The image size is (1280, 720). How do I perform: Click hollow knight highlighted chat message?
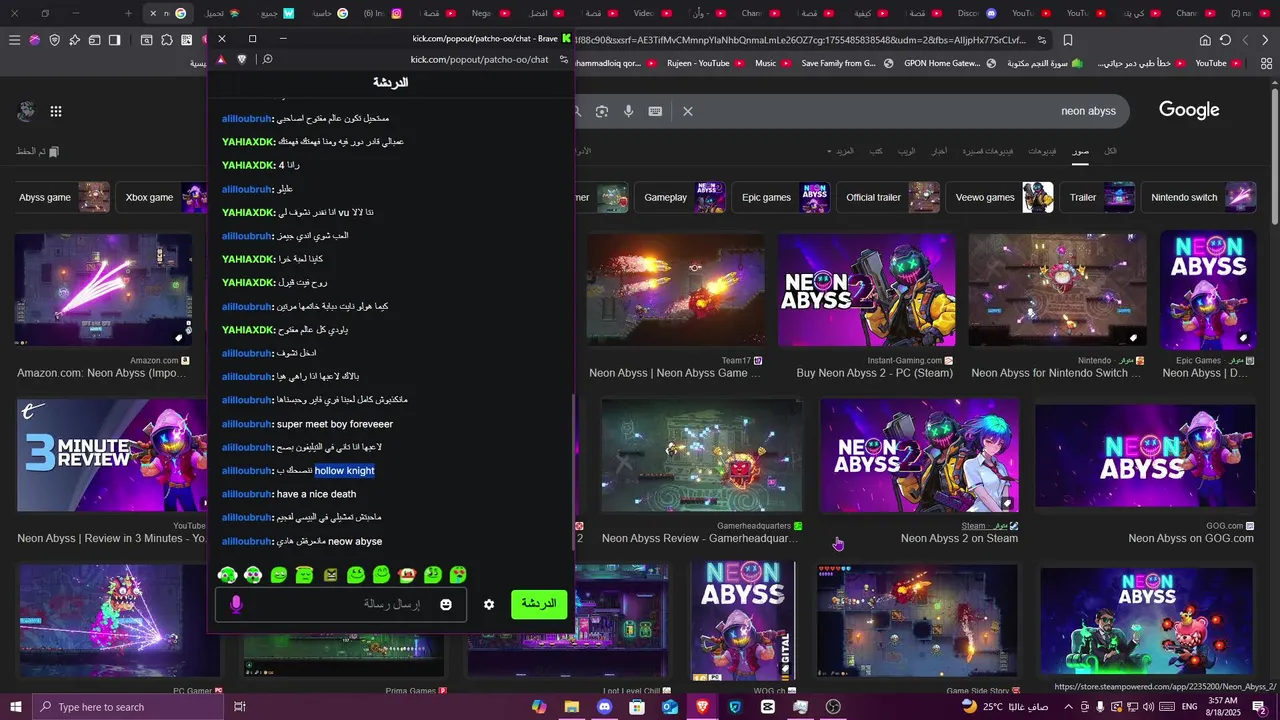(x=344, y=471)
